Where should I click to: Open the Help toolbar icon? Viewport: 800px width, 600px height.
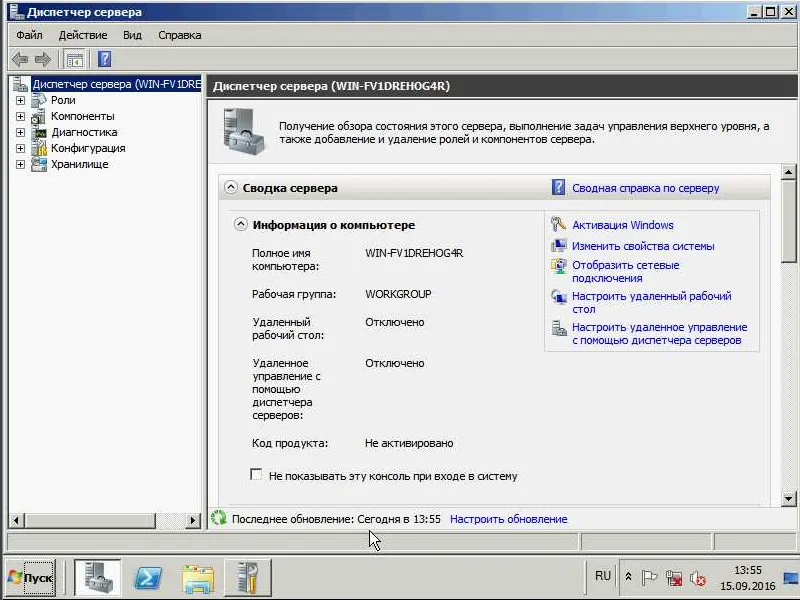104,59
